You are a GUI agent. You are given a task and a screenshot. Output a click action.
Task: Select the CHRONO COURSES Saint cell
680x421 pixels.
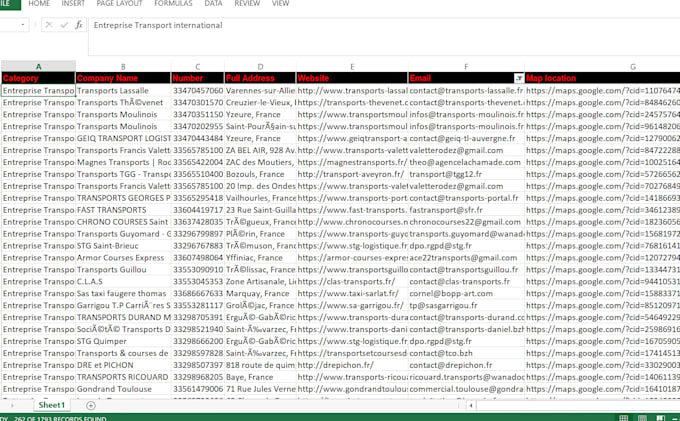[123, 222]
